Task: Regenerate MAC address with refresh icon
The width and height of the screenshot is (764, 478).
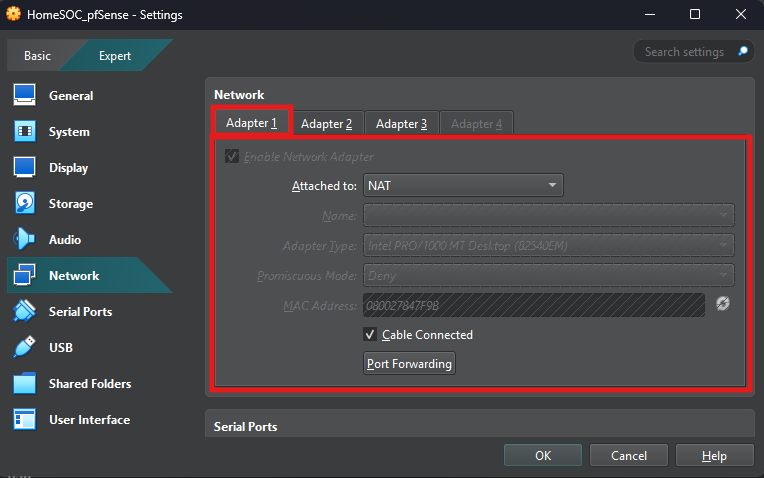Action: (723, 304)
